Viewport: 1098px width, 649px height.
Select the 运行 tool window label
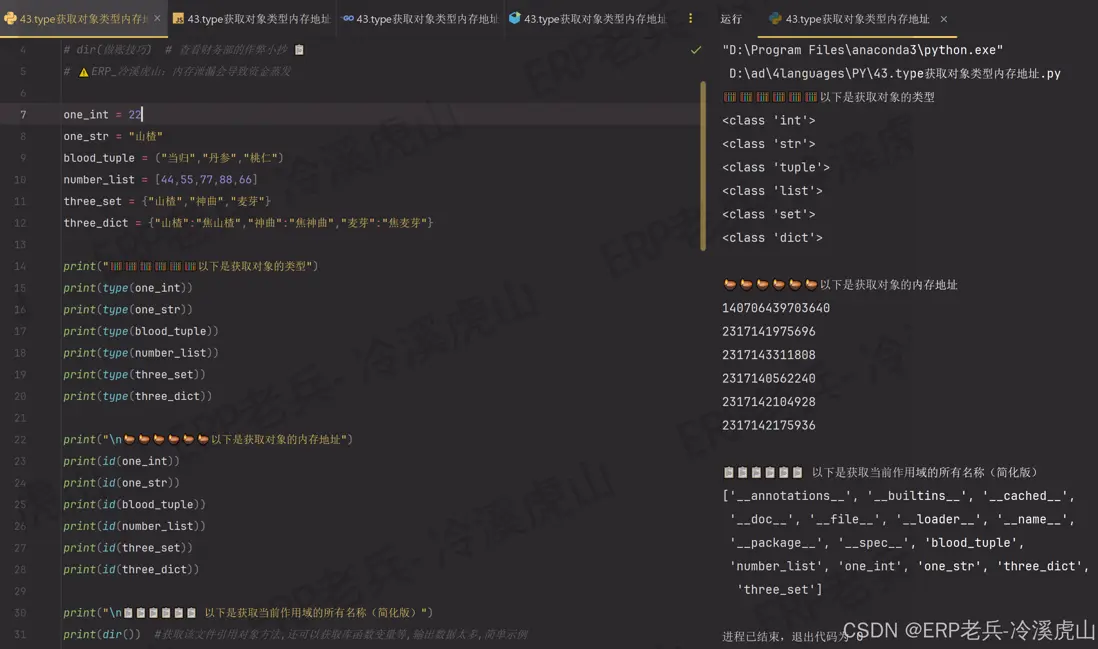pyautogui.click(x=730, y=19)
